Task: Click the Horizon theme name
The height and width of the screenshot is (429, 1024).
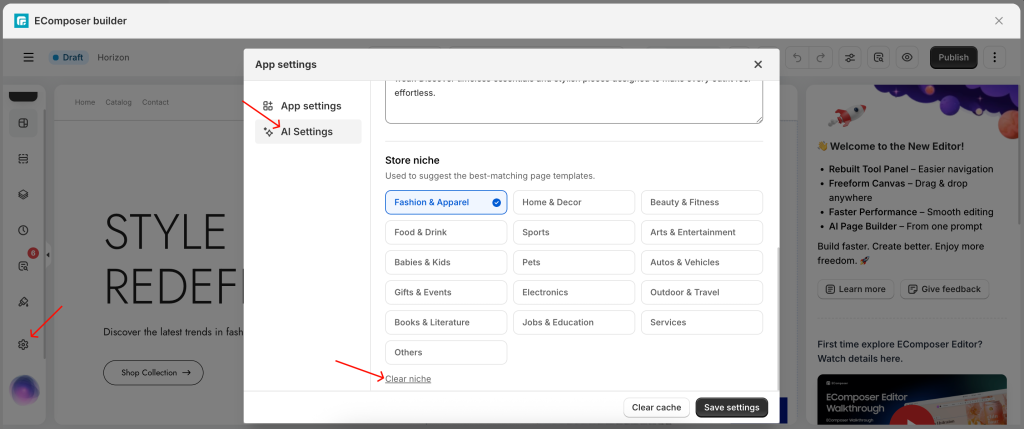Action: 114,57
